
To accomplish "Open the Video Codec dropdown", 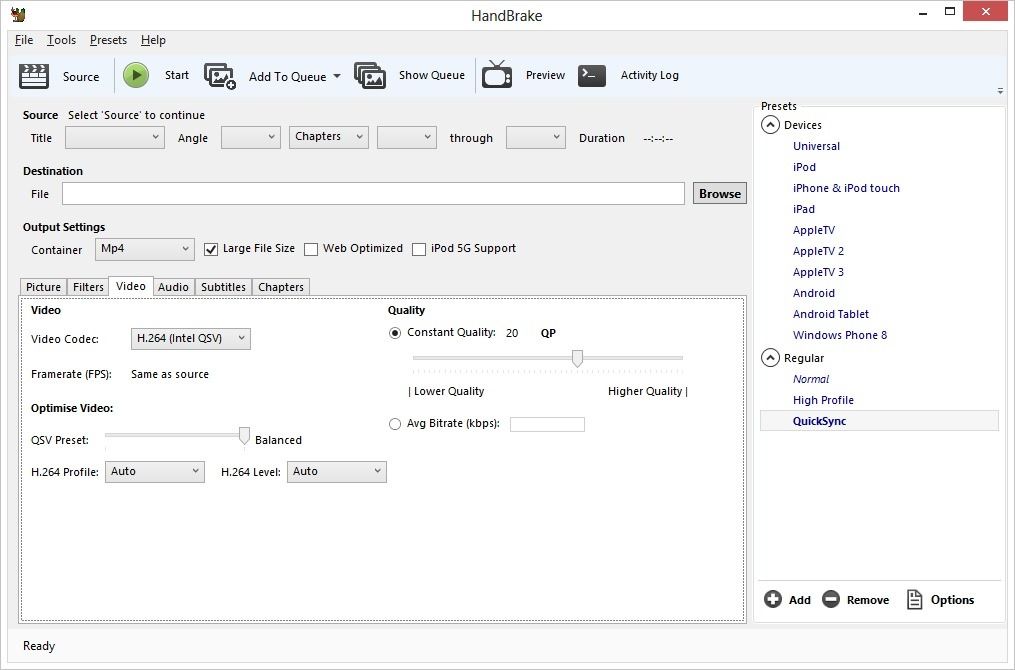I will click(191, 339).
